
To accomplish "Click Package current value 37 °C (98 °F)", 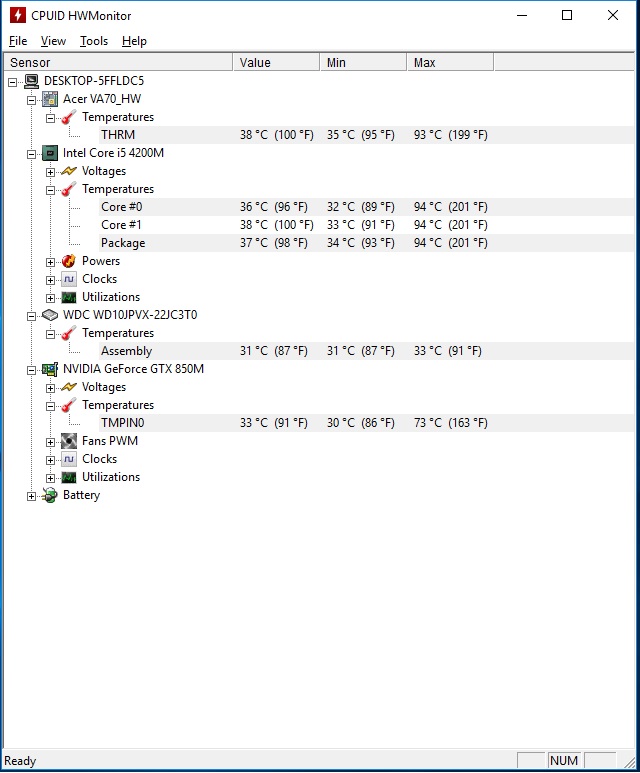I will click(274, 243).
